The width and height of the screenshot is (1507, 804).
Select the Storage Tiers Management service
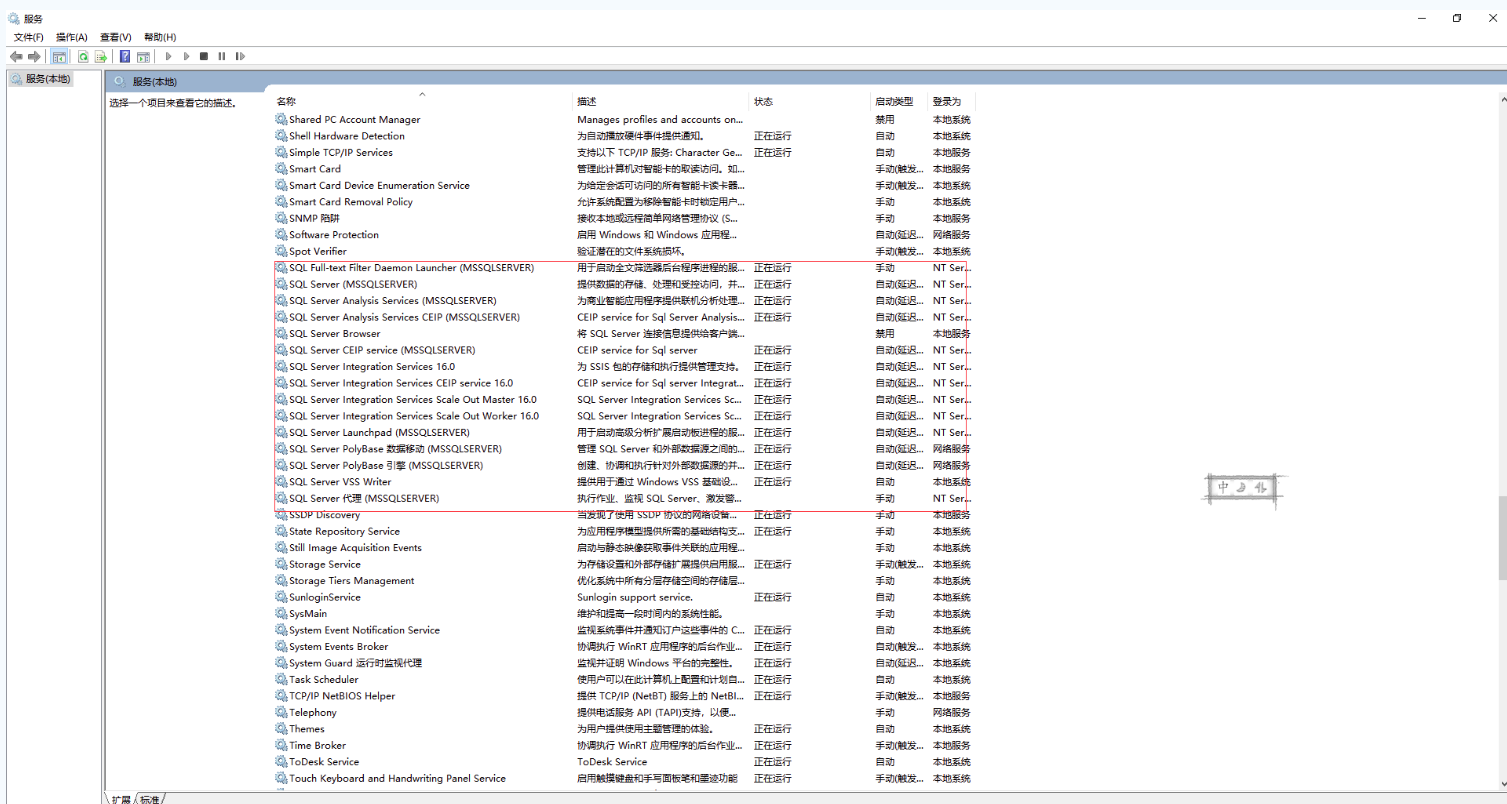(x=351, y=581)
